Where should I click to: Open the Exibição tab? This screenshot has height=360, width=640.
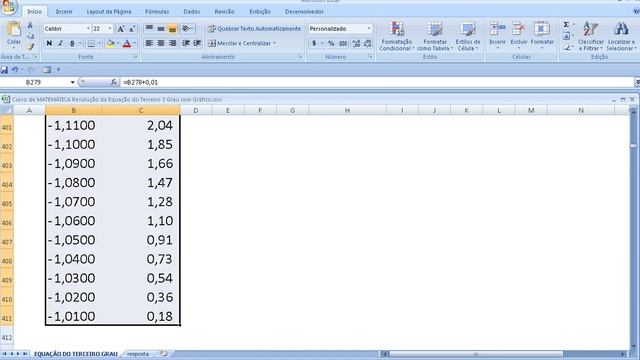[x=260, y=12]
